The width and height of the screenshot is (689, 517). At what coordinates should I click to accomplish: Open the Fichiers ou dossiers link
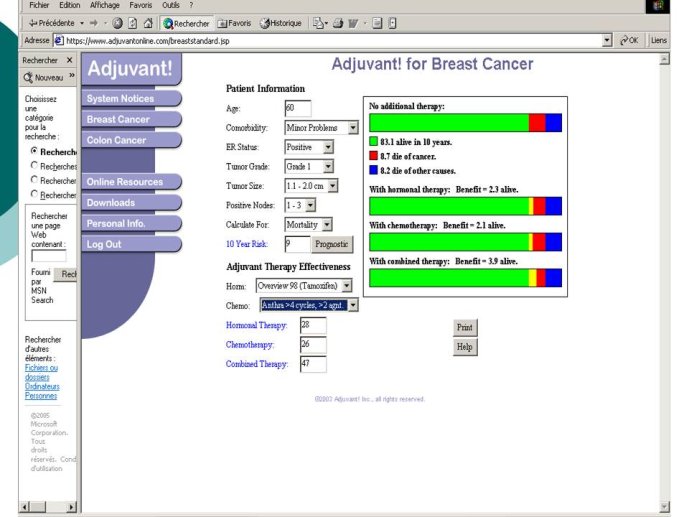pyautogui.click(x=41, y=372)
